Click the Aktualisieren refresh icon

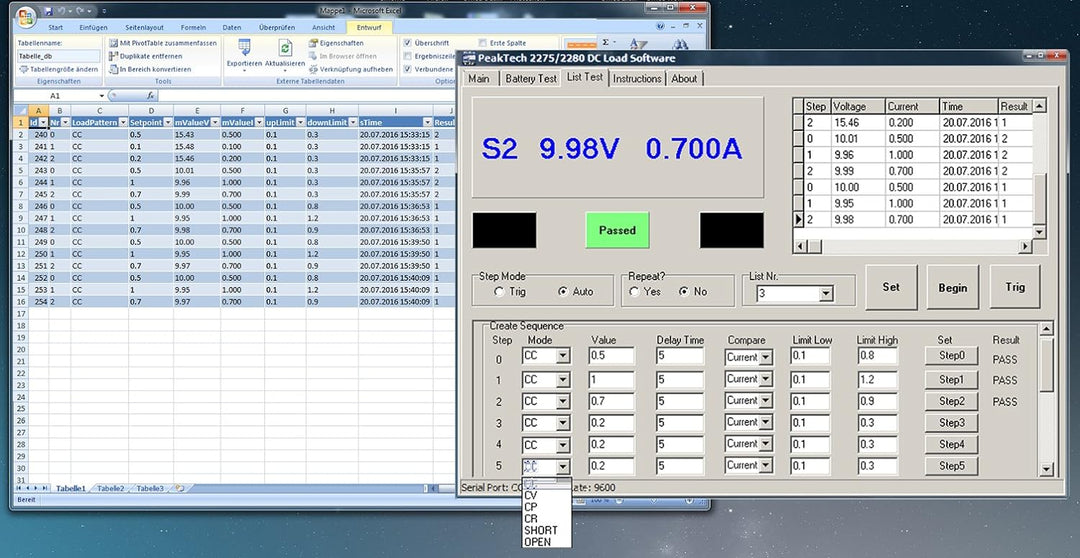(285, 48)
